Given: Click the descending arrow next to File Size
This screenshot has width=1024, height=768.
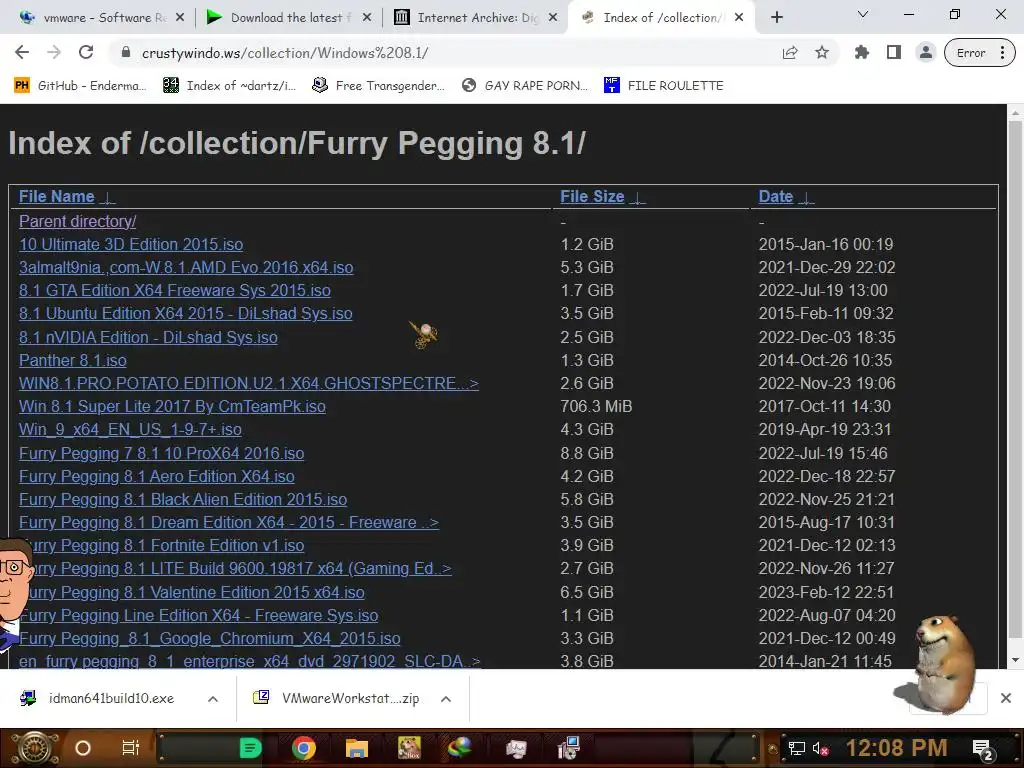Looking at the screenshot, I should [x=637, y=198].
